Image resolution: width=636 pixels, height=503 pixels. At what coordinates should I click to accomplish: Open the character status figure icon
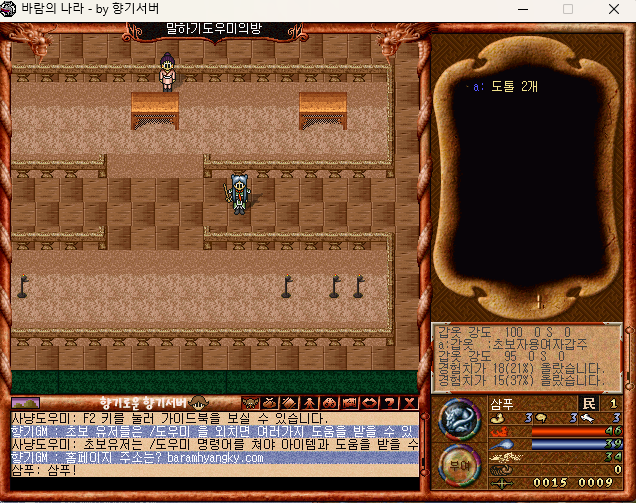point(309,403)
